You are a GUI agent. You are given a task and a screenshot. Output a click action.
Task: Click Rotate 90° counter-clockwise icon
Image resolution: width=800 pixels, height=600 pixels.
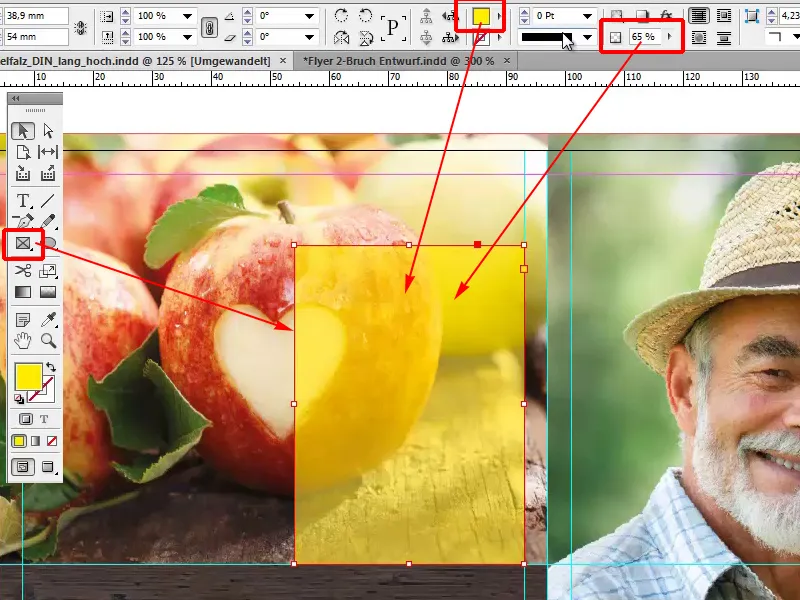(365, 16)
